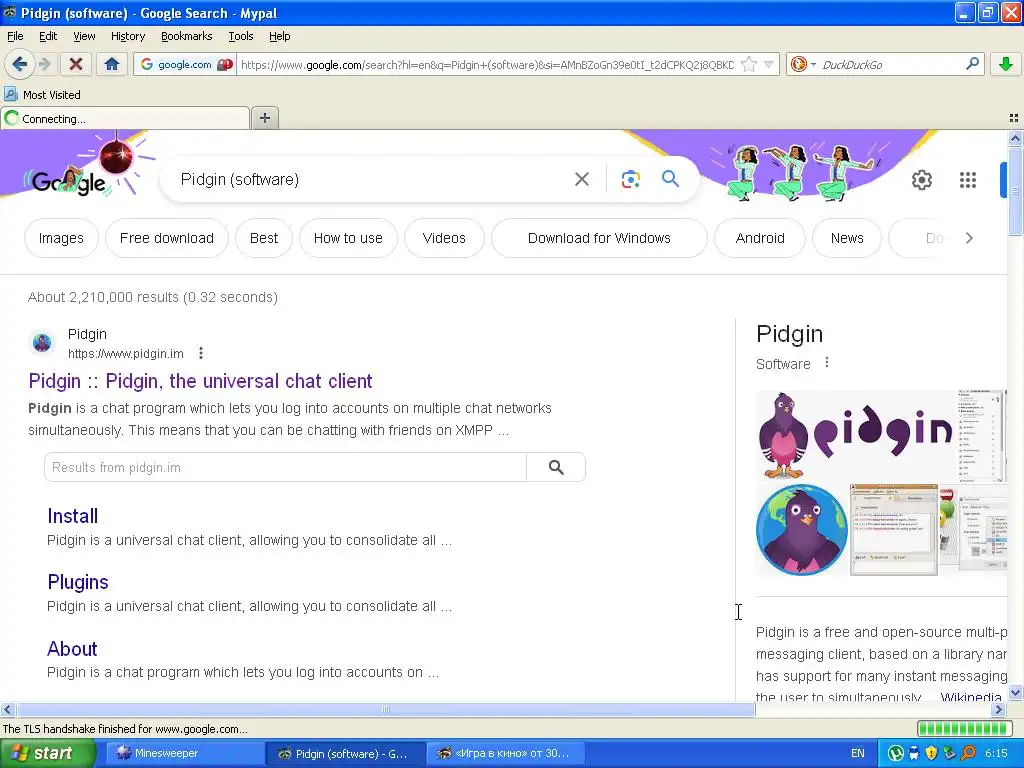
Task: Click the browser address bar URL
Action: coord(487,64)
